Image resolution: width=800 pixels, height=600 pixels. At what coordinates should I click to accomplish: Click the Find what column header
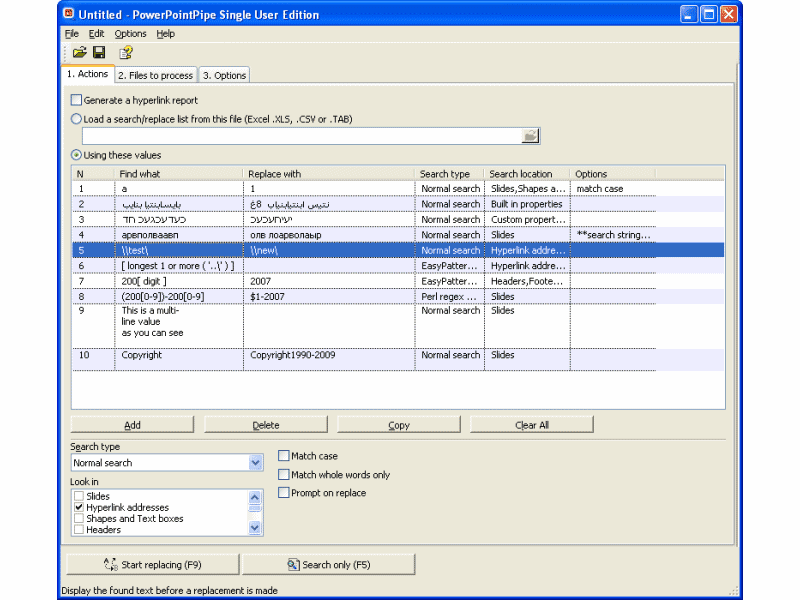click(x=179, y=174)
